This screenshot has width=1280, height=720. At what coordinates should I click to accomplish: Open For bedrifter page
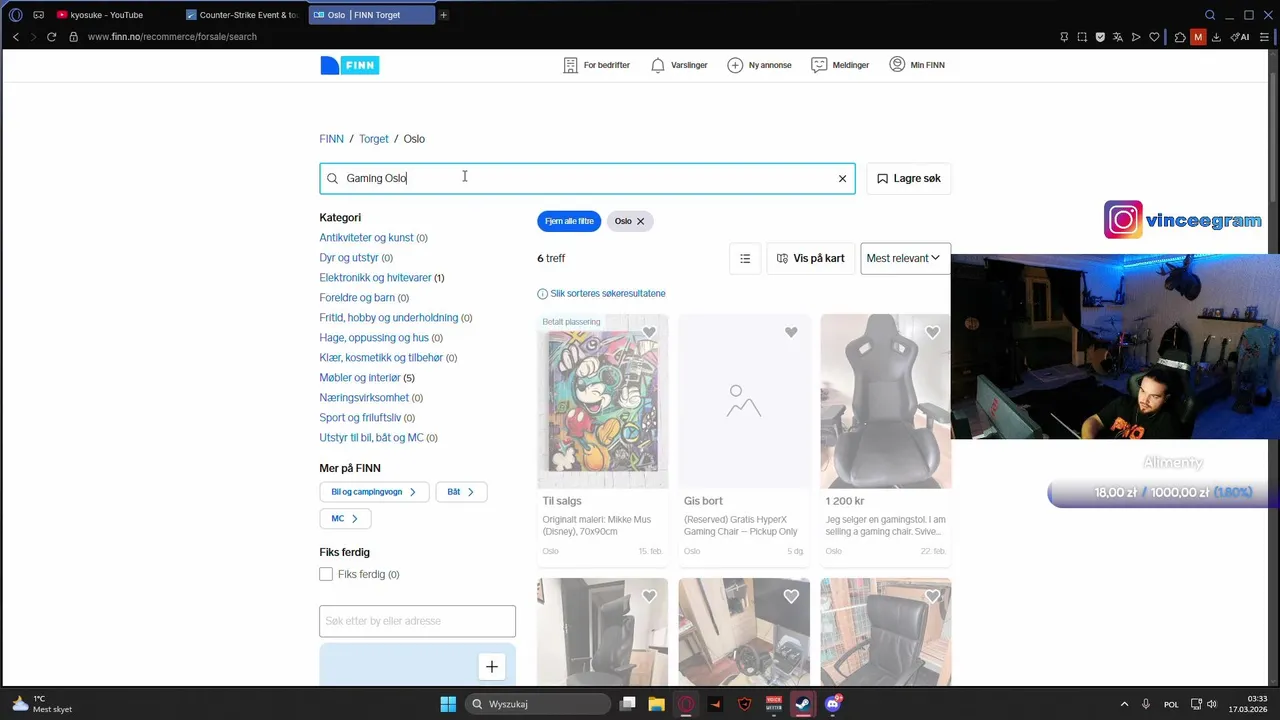point(597,65)
